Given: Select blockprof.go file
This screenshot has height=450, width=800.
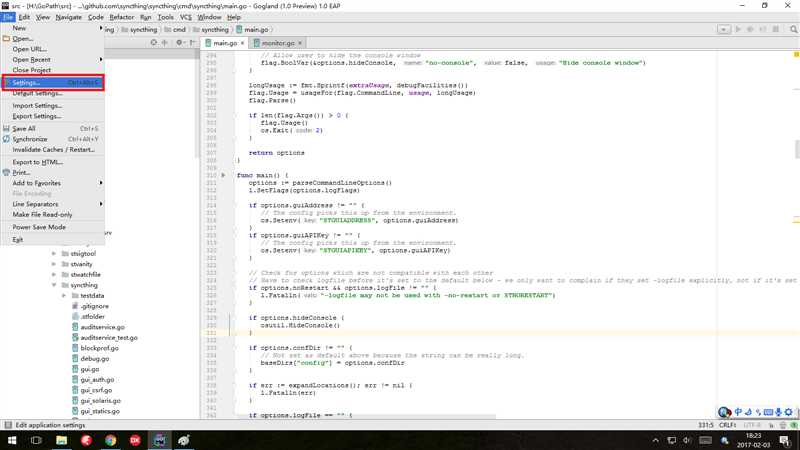Looking at the screenshot, I should pos(99,348).
